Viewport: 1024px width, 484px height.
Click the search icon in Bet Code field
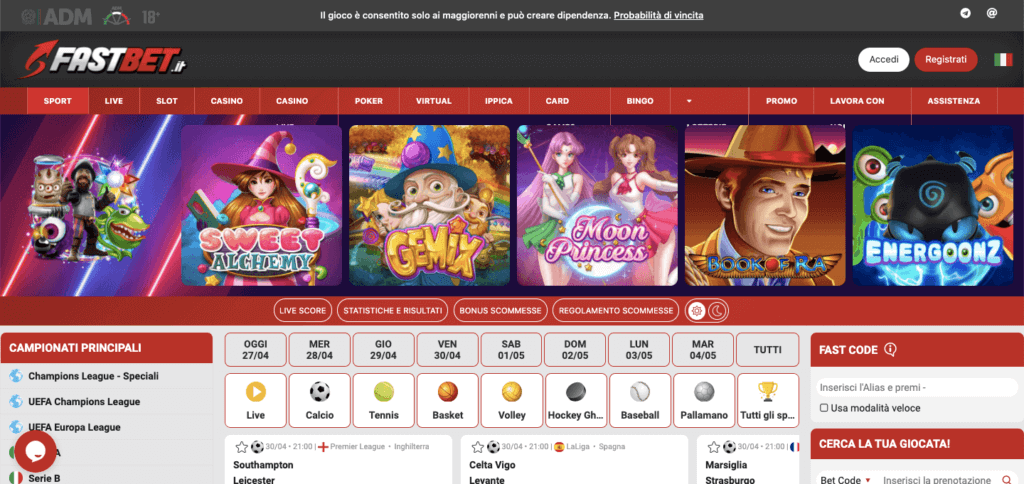[1004, 480]
